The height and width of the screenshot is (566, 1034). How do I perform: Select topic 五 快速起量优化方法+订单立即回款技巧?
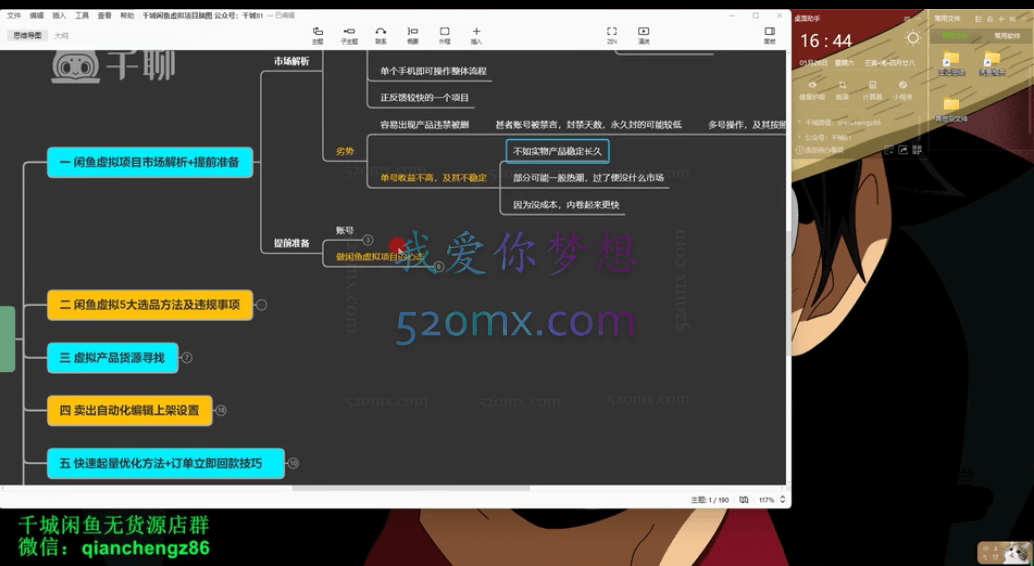(x=166, y=463)
